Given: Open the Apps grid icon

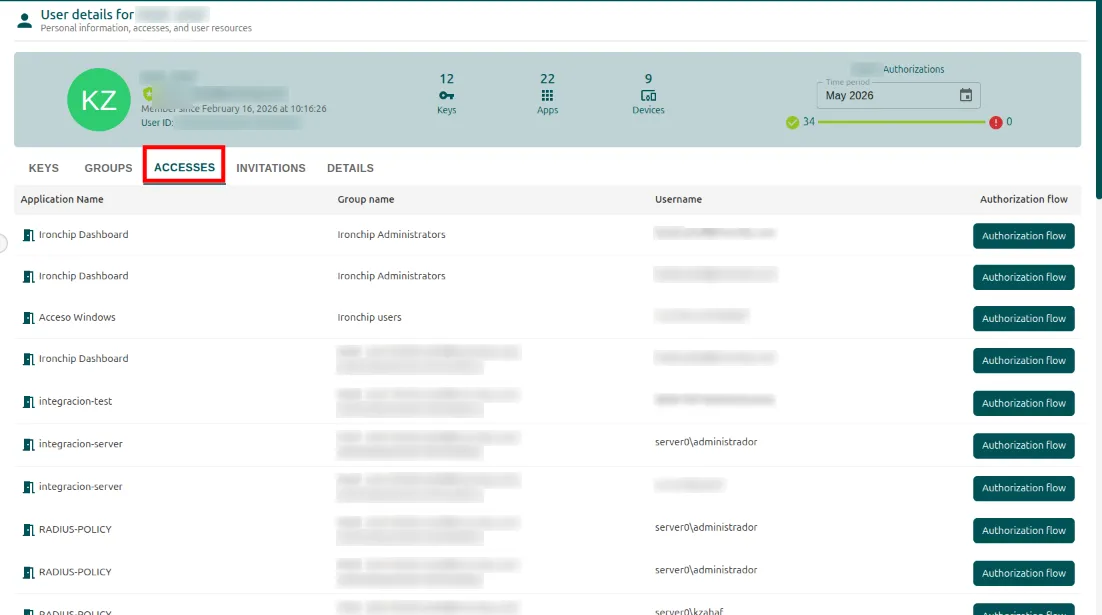Looking at the screenshot, I should point(547,96).
